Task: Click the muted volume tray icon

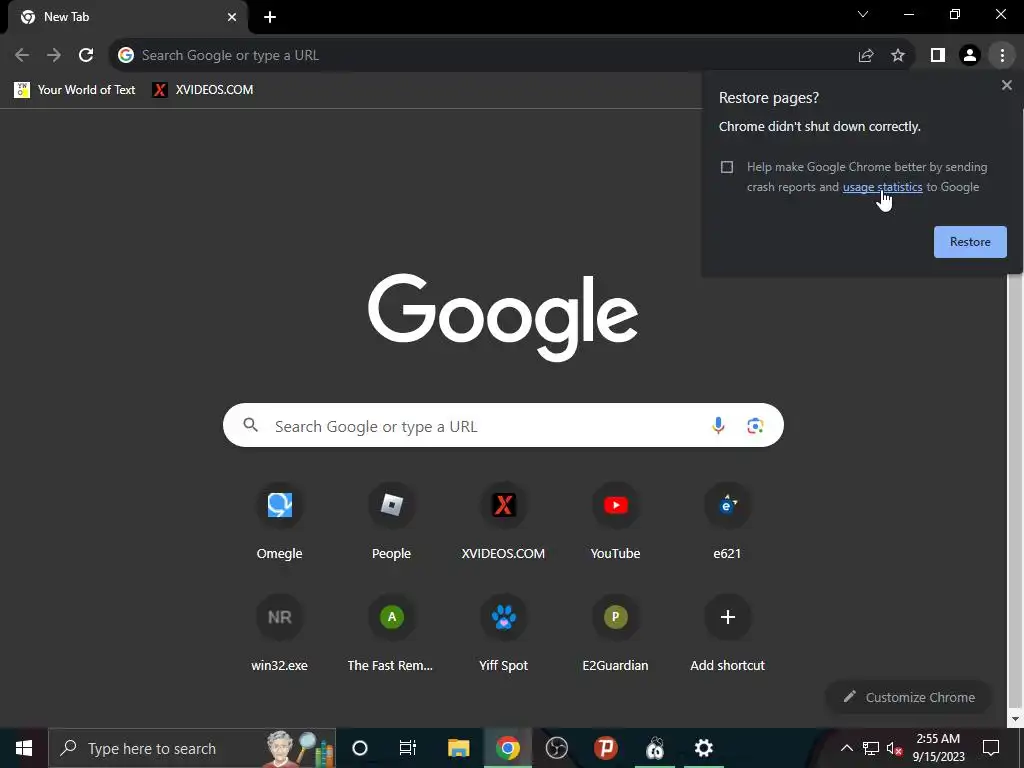Action: click(894, 748)
